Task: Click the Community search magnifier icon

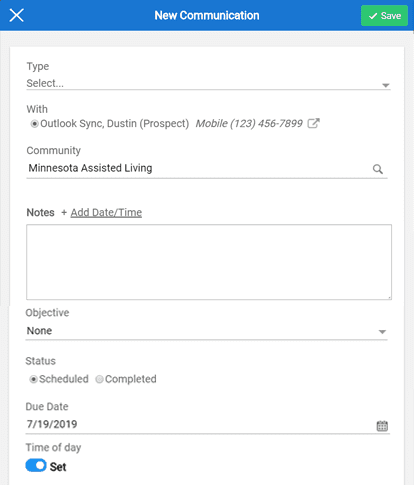Action: pos(377,169)
